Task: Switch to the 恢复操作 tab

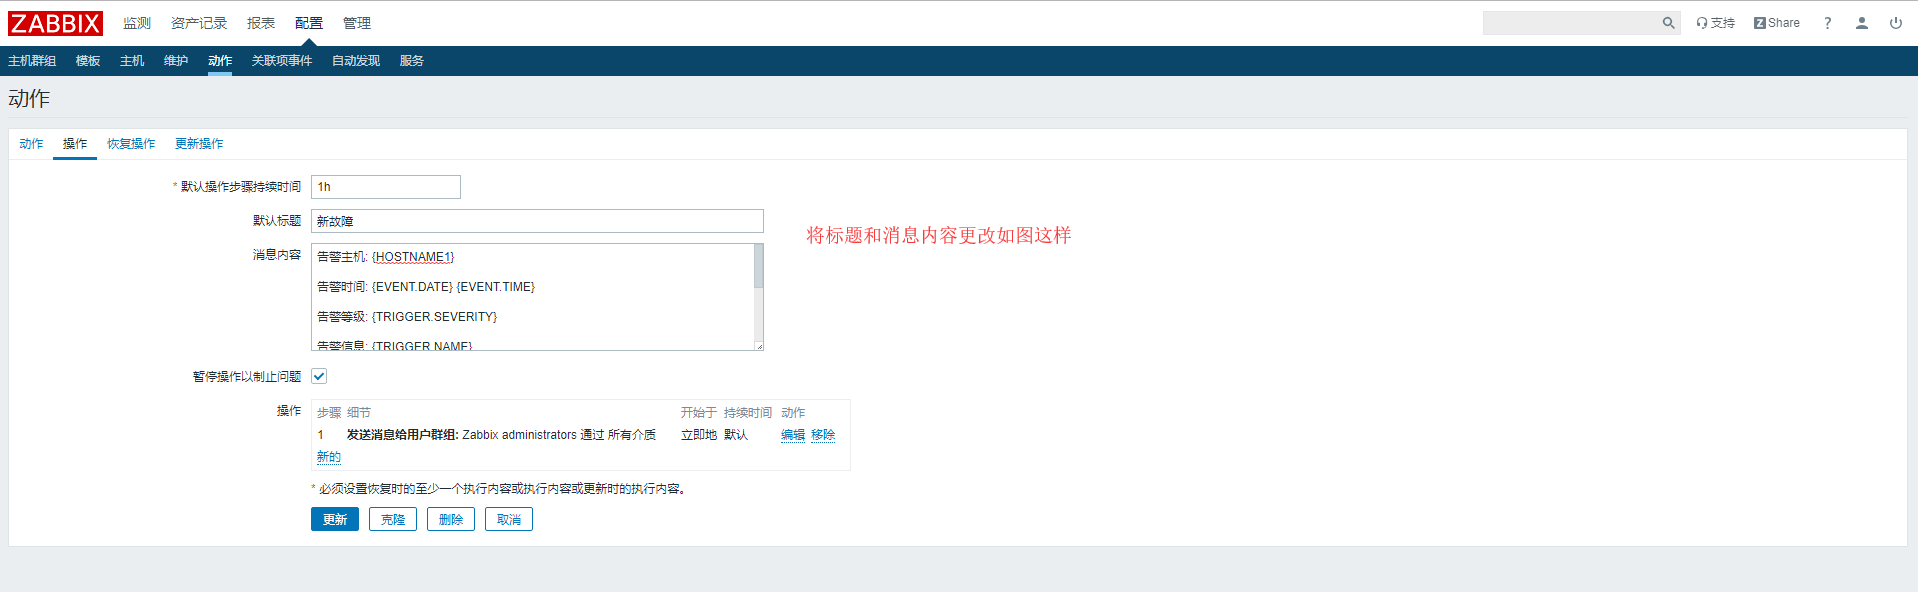Action: pos(131,144)
